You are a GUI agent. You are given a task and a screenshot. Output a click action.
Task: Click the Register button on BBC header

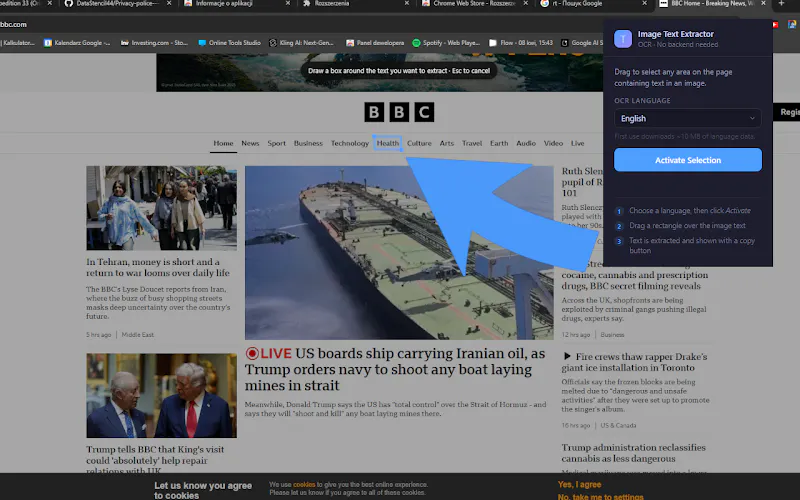pyautogui.click(x=789, y=112)
